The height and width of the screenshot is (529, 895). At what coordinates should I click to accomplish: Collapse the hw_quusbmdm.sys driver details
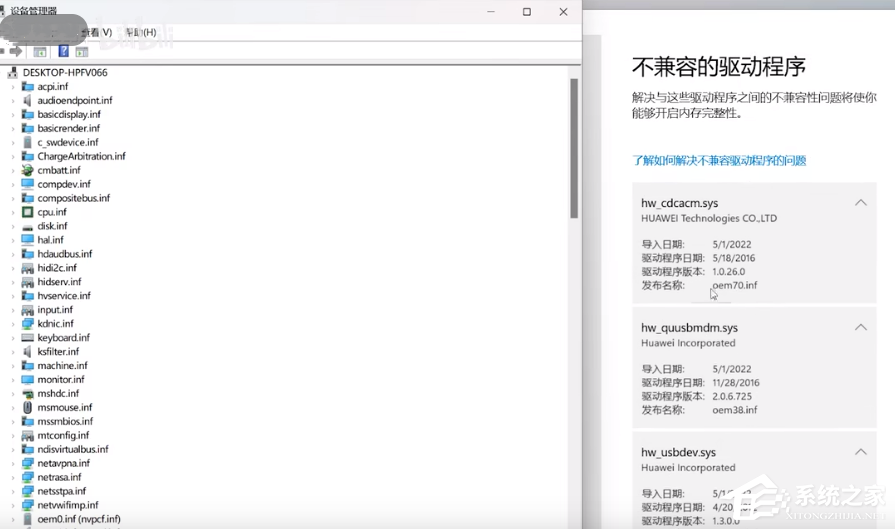click(860, 328)
